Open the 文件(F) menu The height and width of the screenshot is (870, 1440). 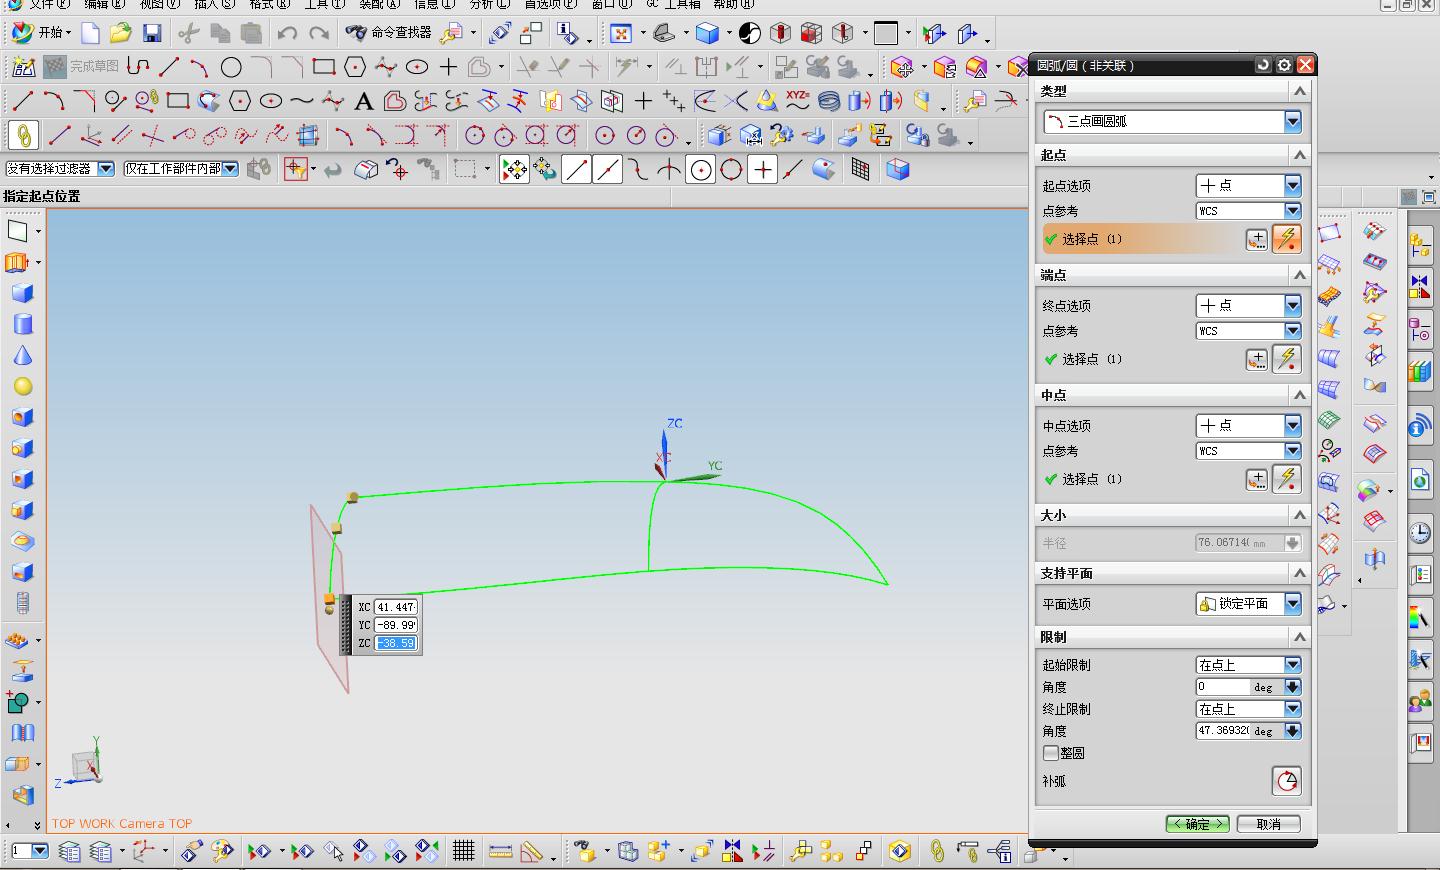48,4
